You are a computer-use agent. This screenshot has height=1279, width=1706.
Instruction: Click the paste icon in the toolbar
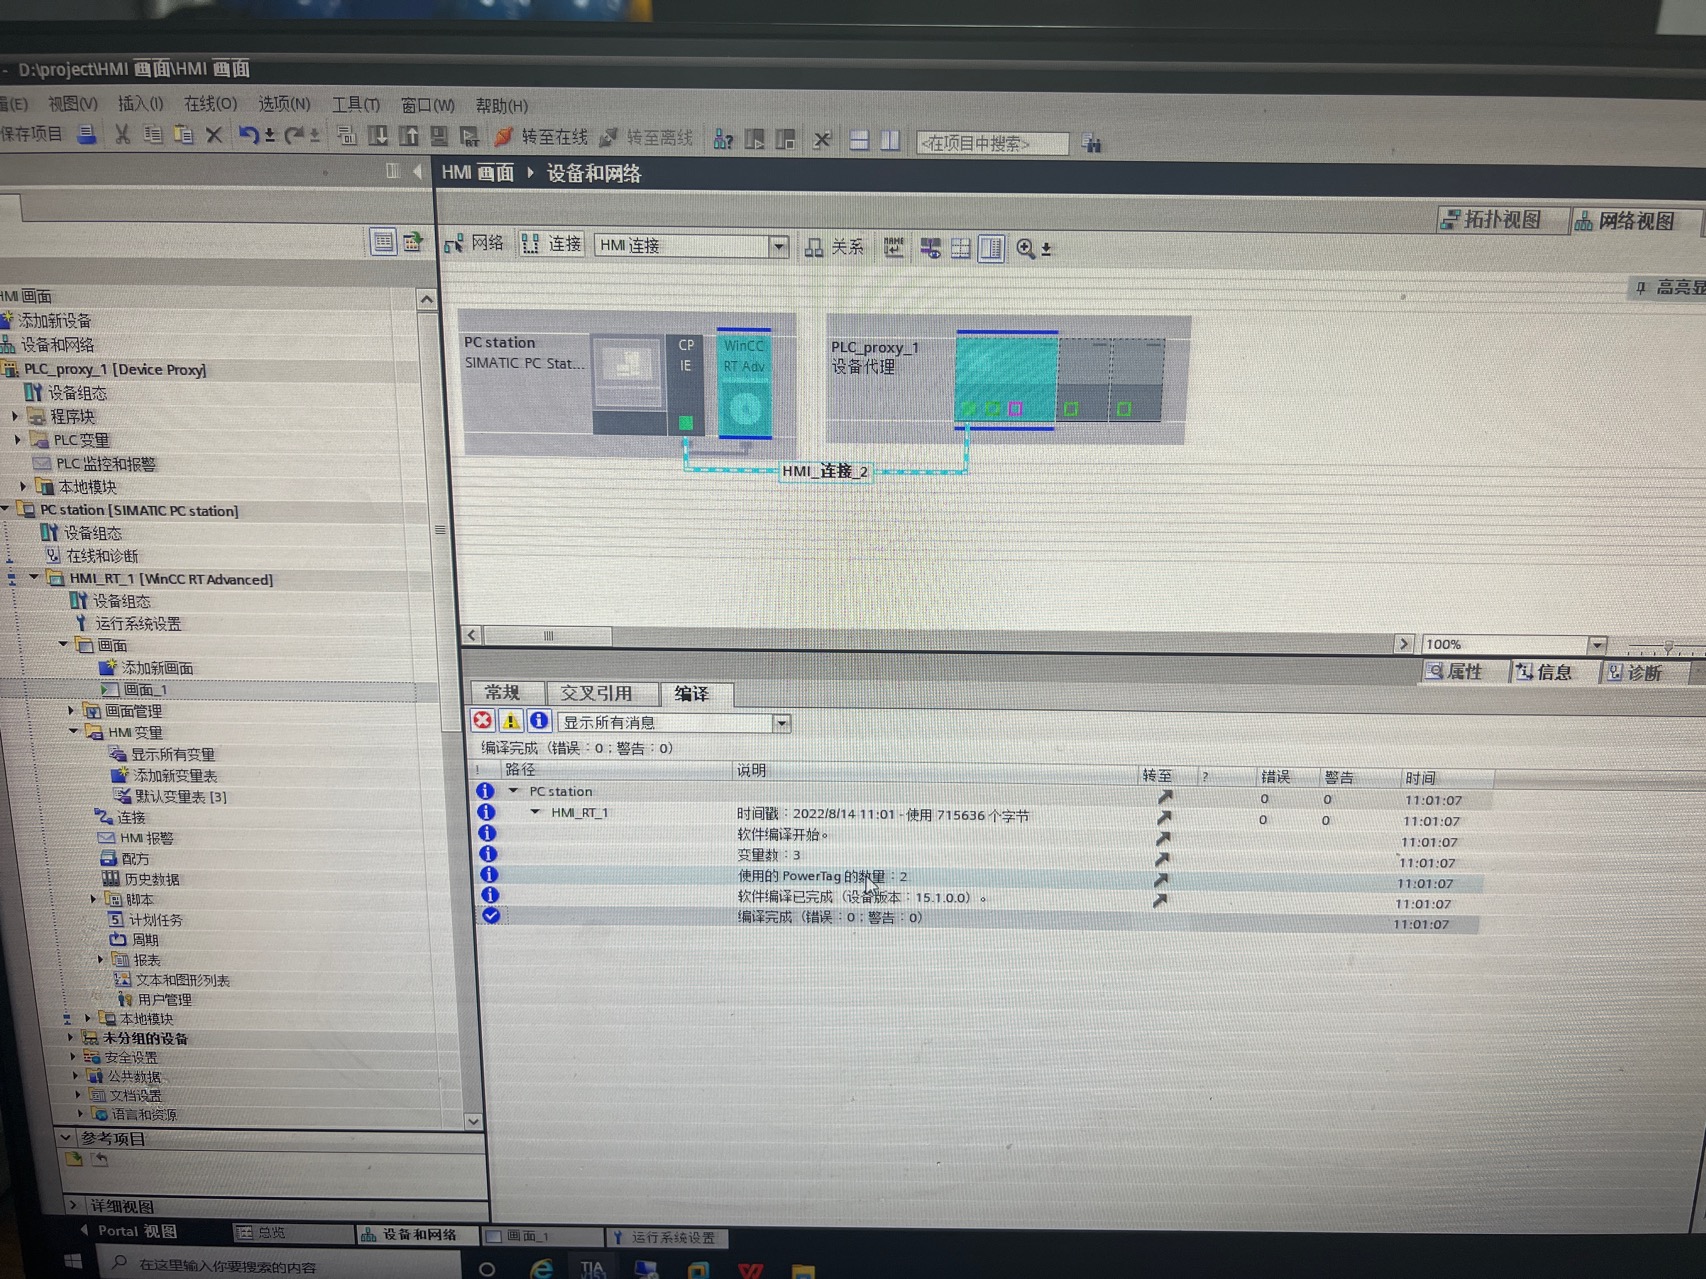(183, 134)
